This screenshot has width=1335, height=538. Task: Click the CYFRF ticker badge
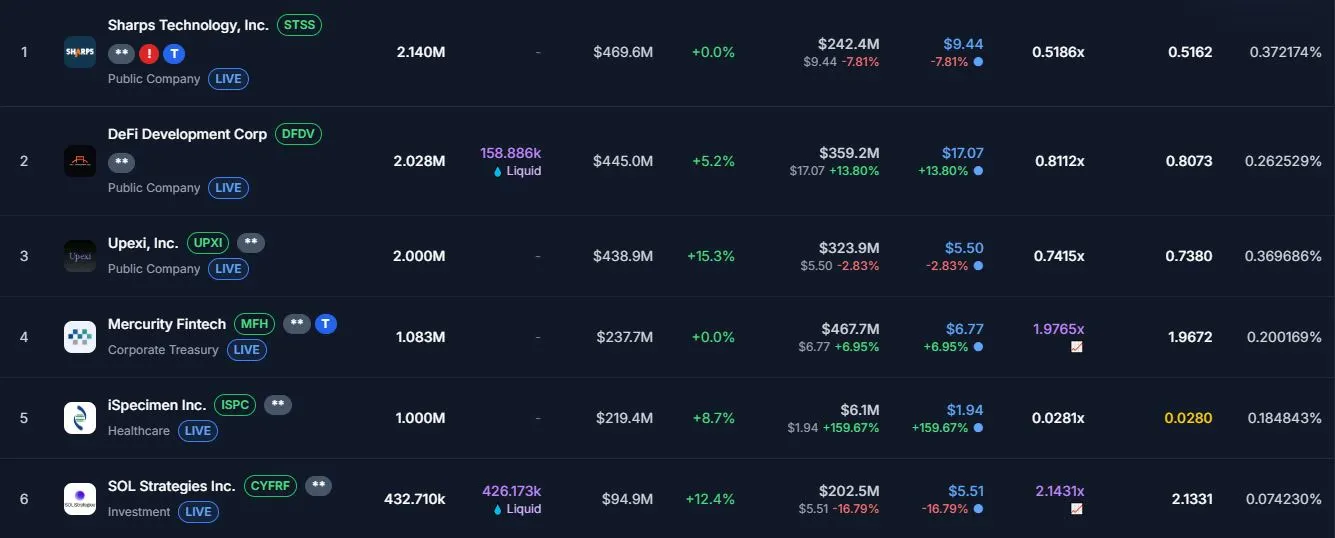(270, 486)
